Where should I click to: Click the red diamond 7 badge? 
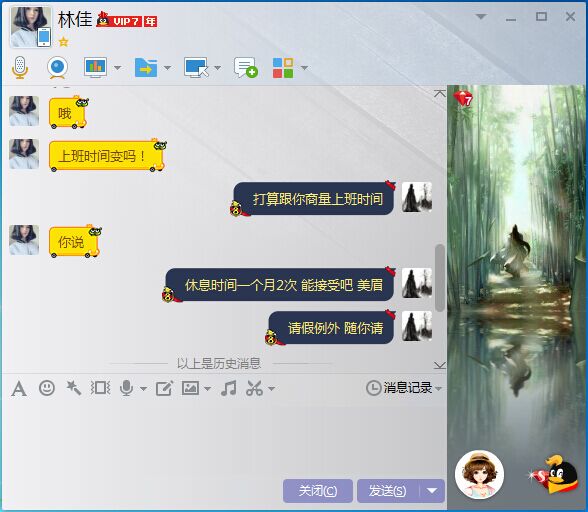463,98
